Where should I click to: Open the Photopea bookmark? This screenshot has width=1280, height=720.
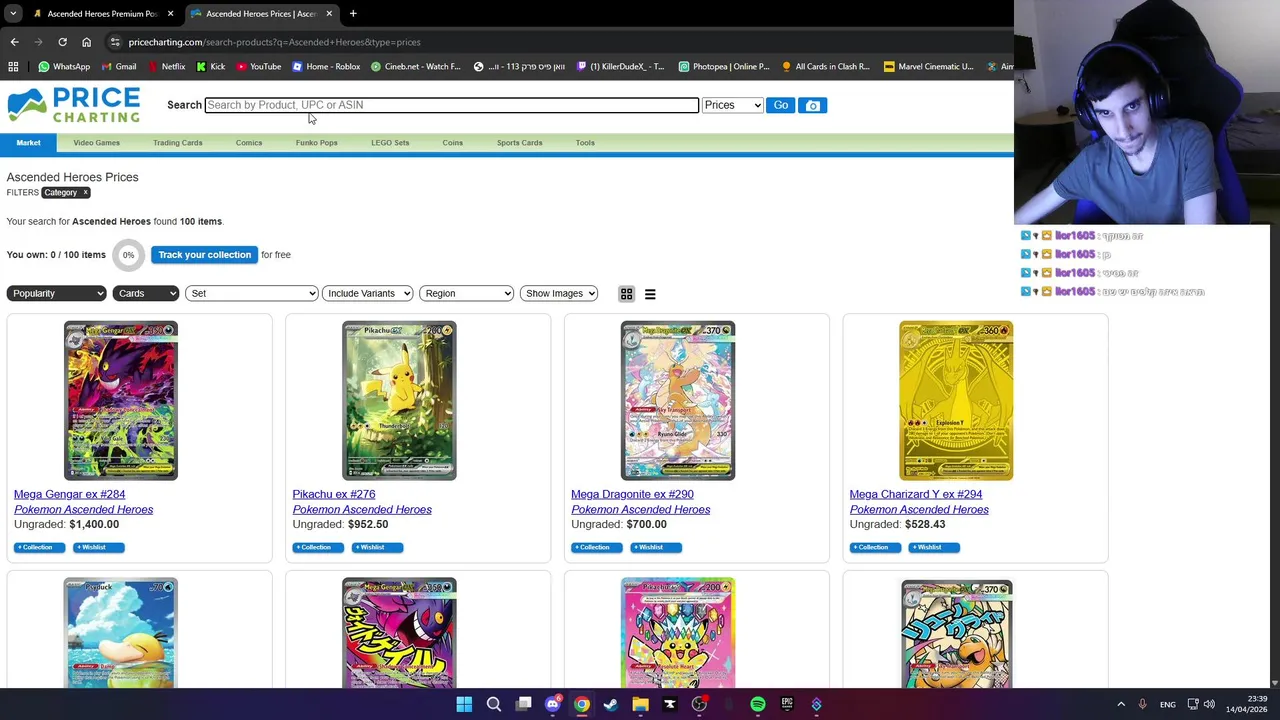724,67
